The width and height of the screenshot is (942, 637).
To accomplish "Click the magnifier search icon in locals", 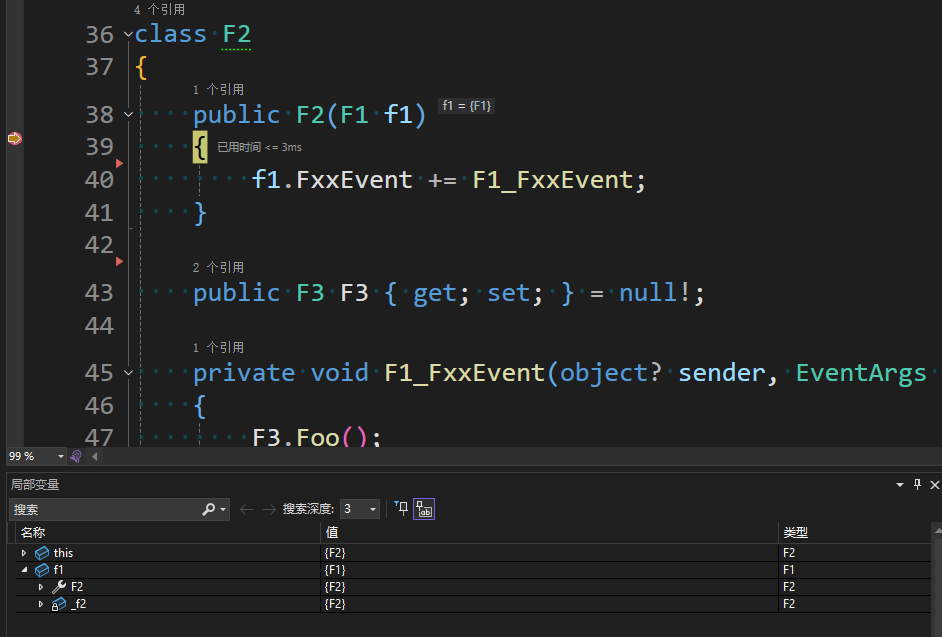I will pyautogui.click(x=208, y=510).
